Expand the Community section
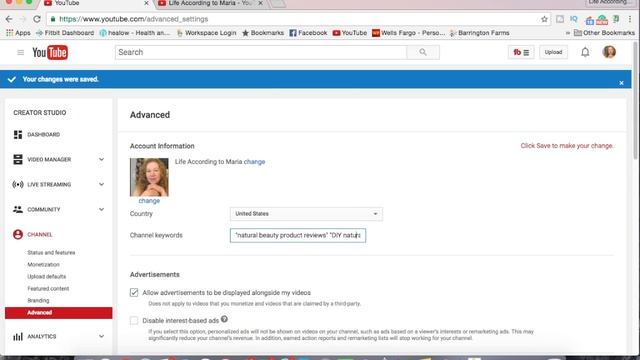 pos(101,209)
